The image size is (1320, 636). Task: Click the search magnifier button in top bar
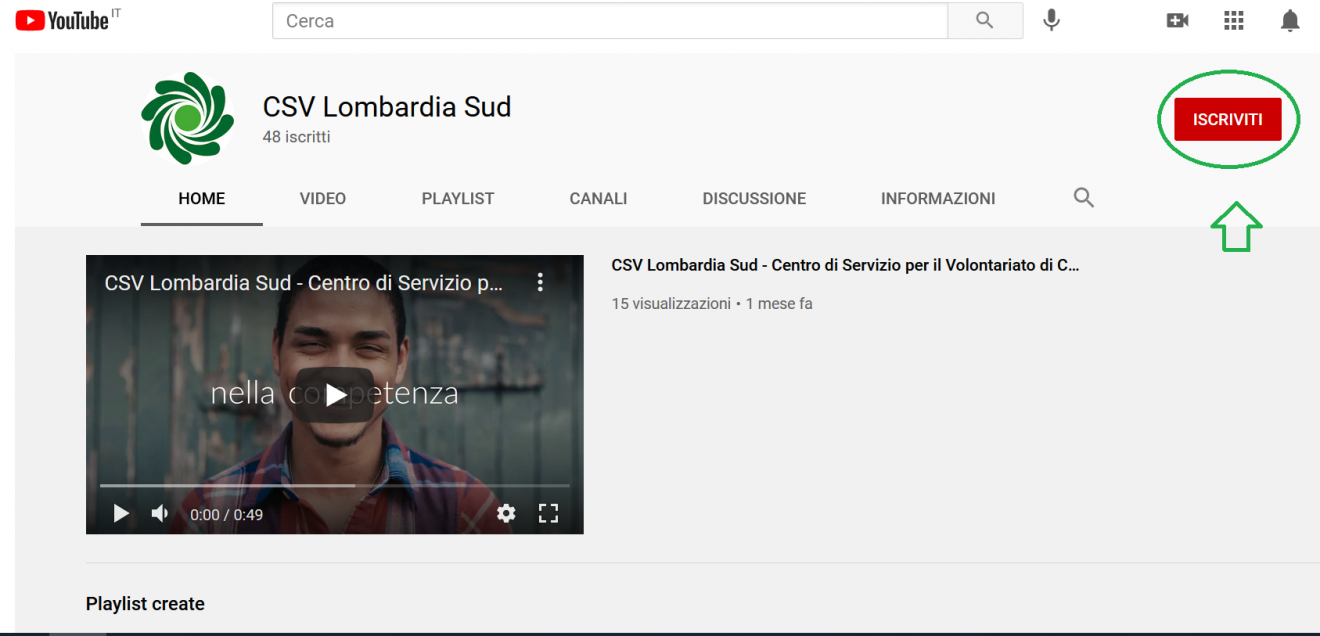click(x=985, y=21)
